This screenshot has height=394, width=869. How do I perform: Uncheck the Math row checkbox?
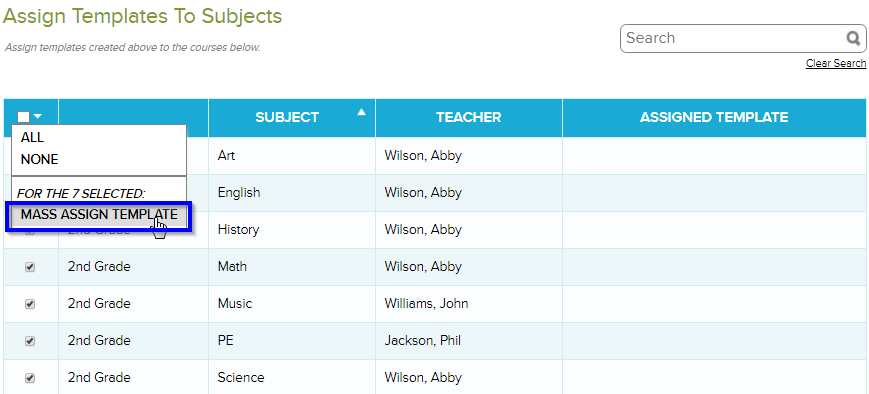point(30,267)
